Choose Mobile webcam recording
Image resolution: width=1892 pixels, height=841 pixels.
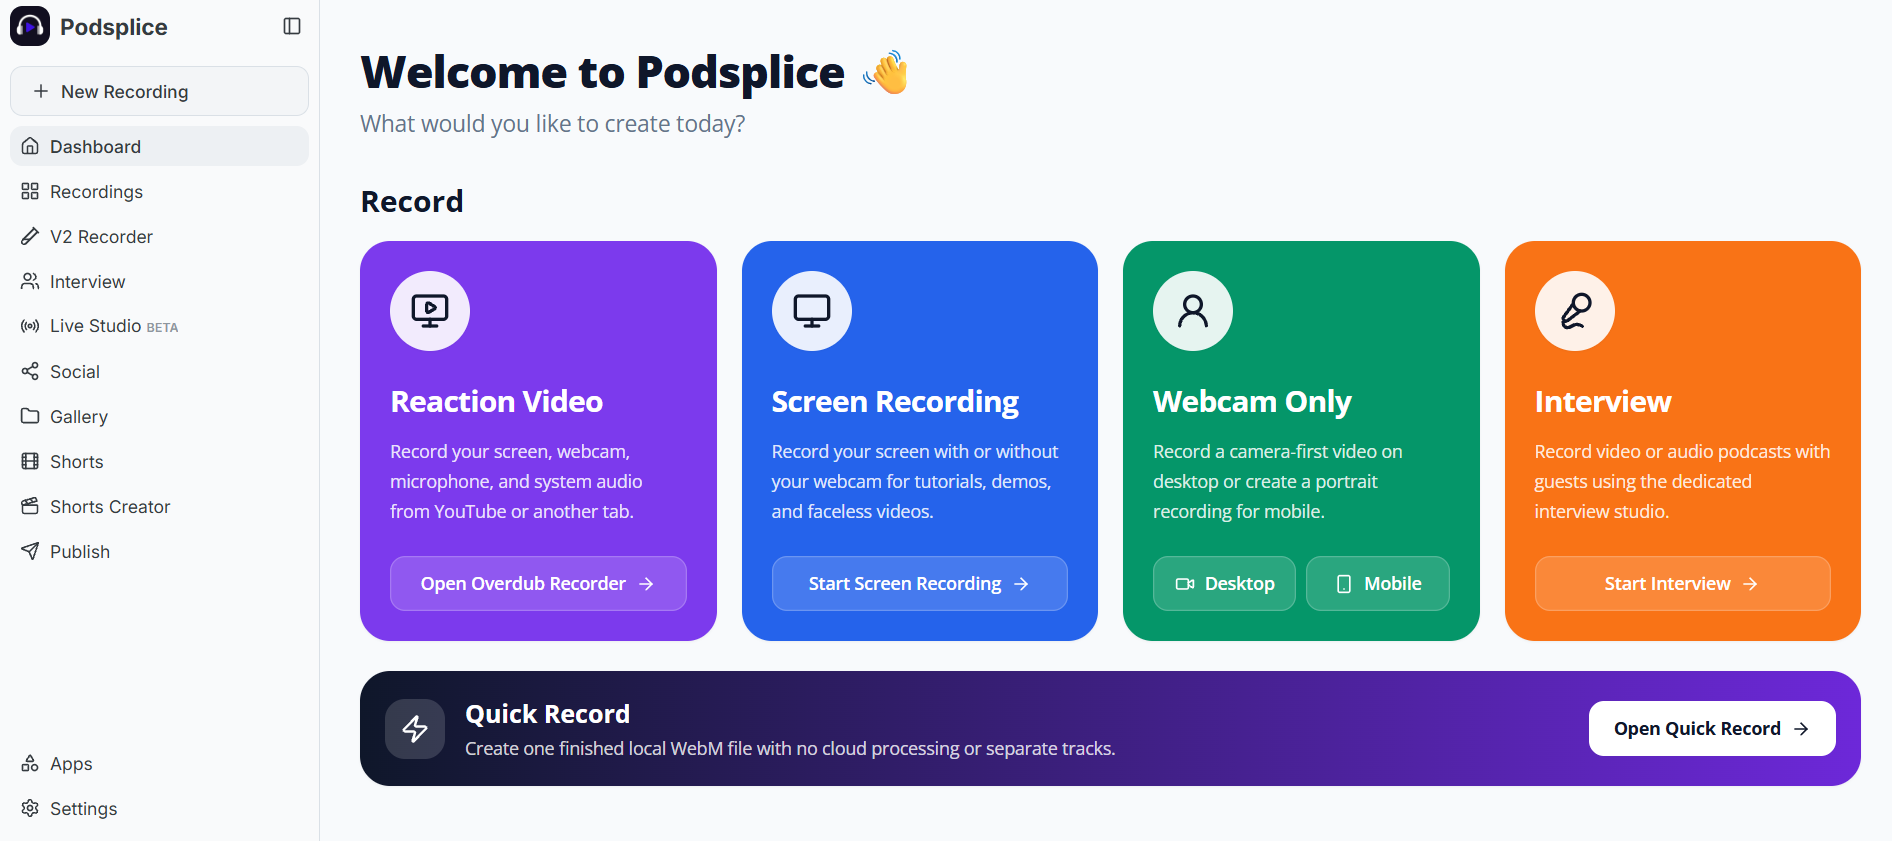[1378, 583]
